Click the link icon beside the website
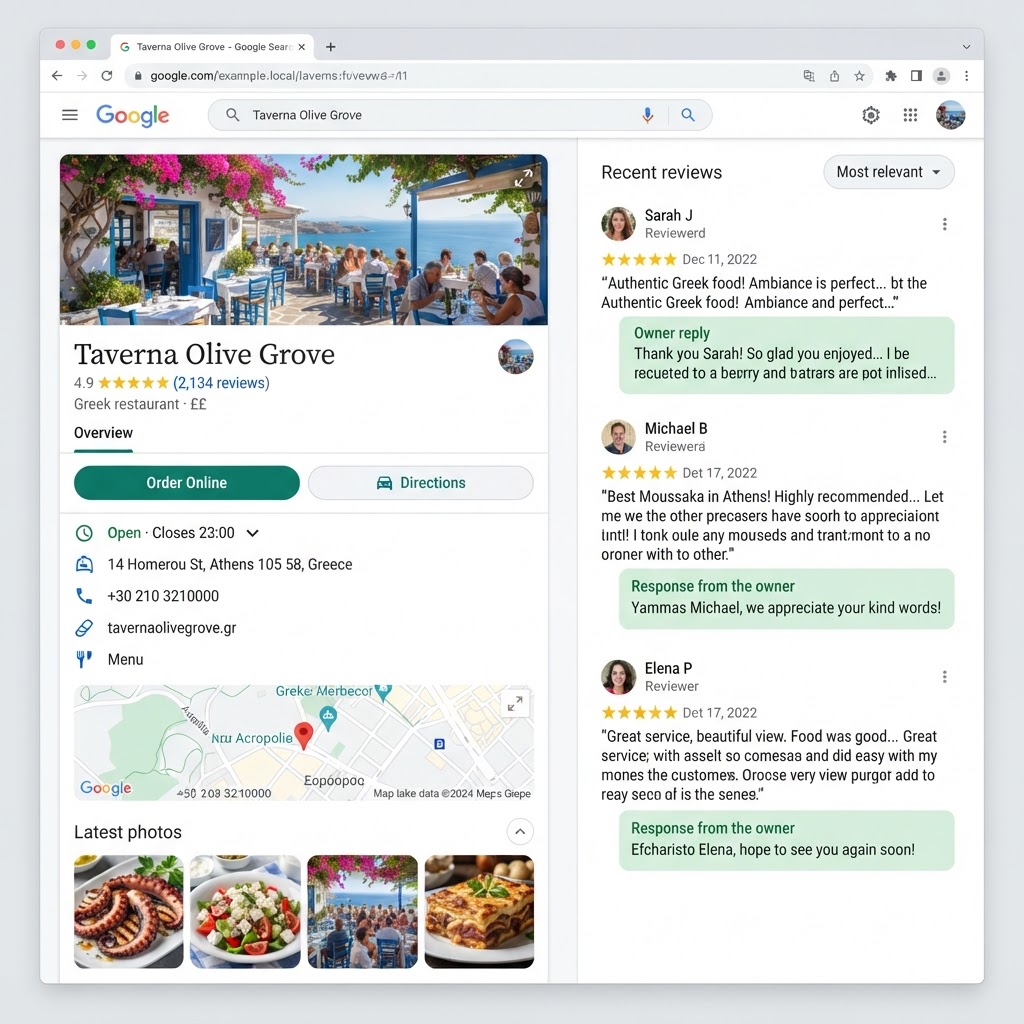 pos(84,628)
